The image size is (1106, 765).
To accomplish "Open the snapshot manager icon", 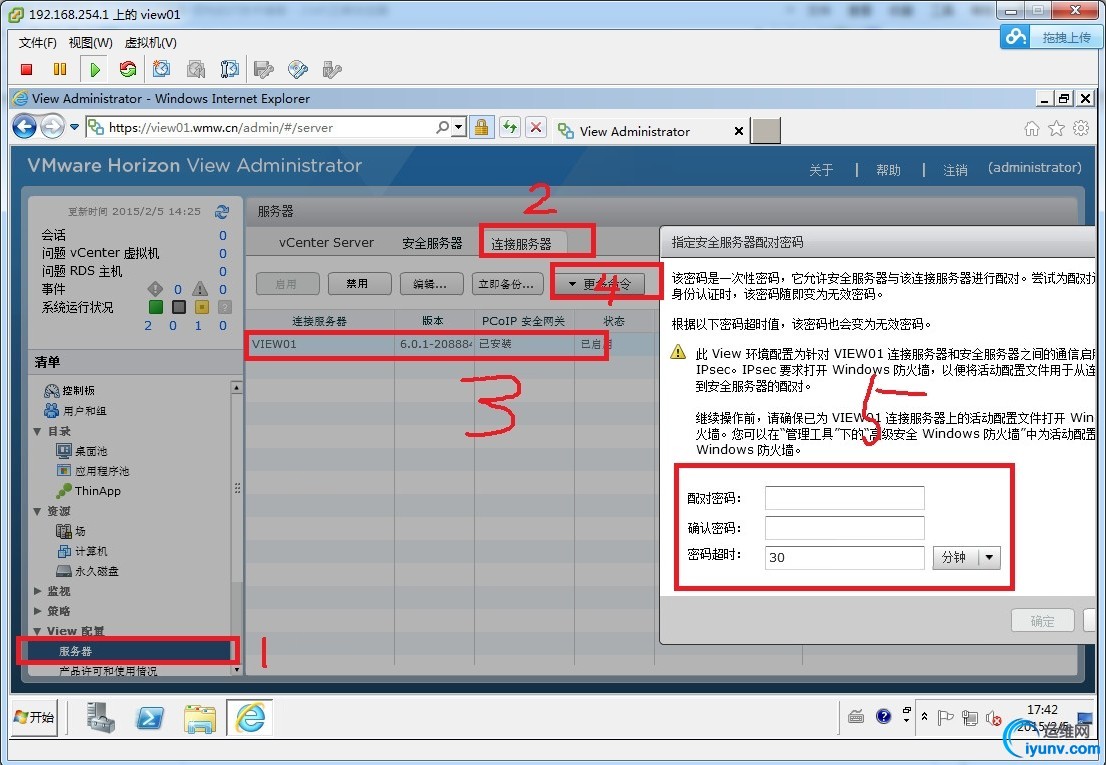I will coord(229,69).
